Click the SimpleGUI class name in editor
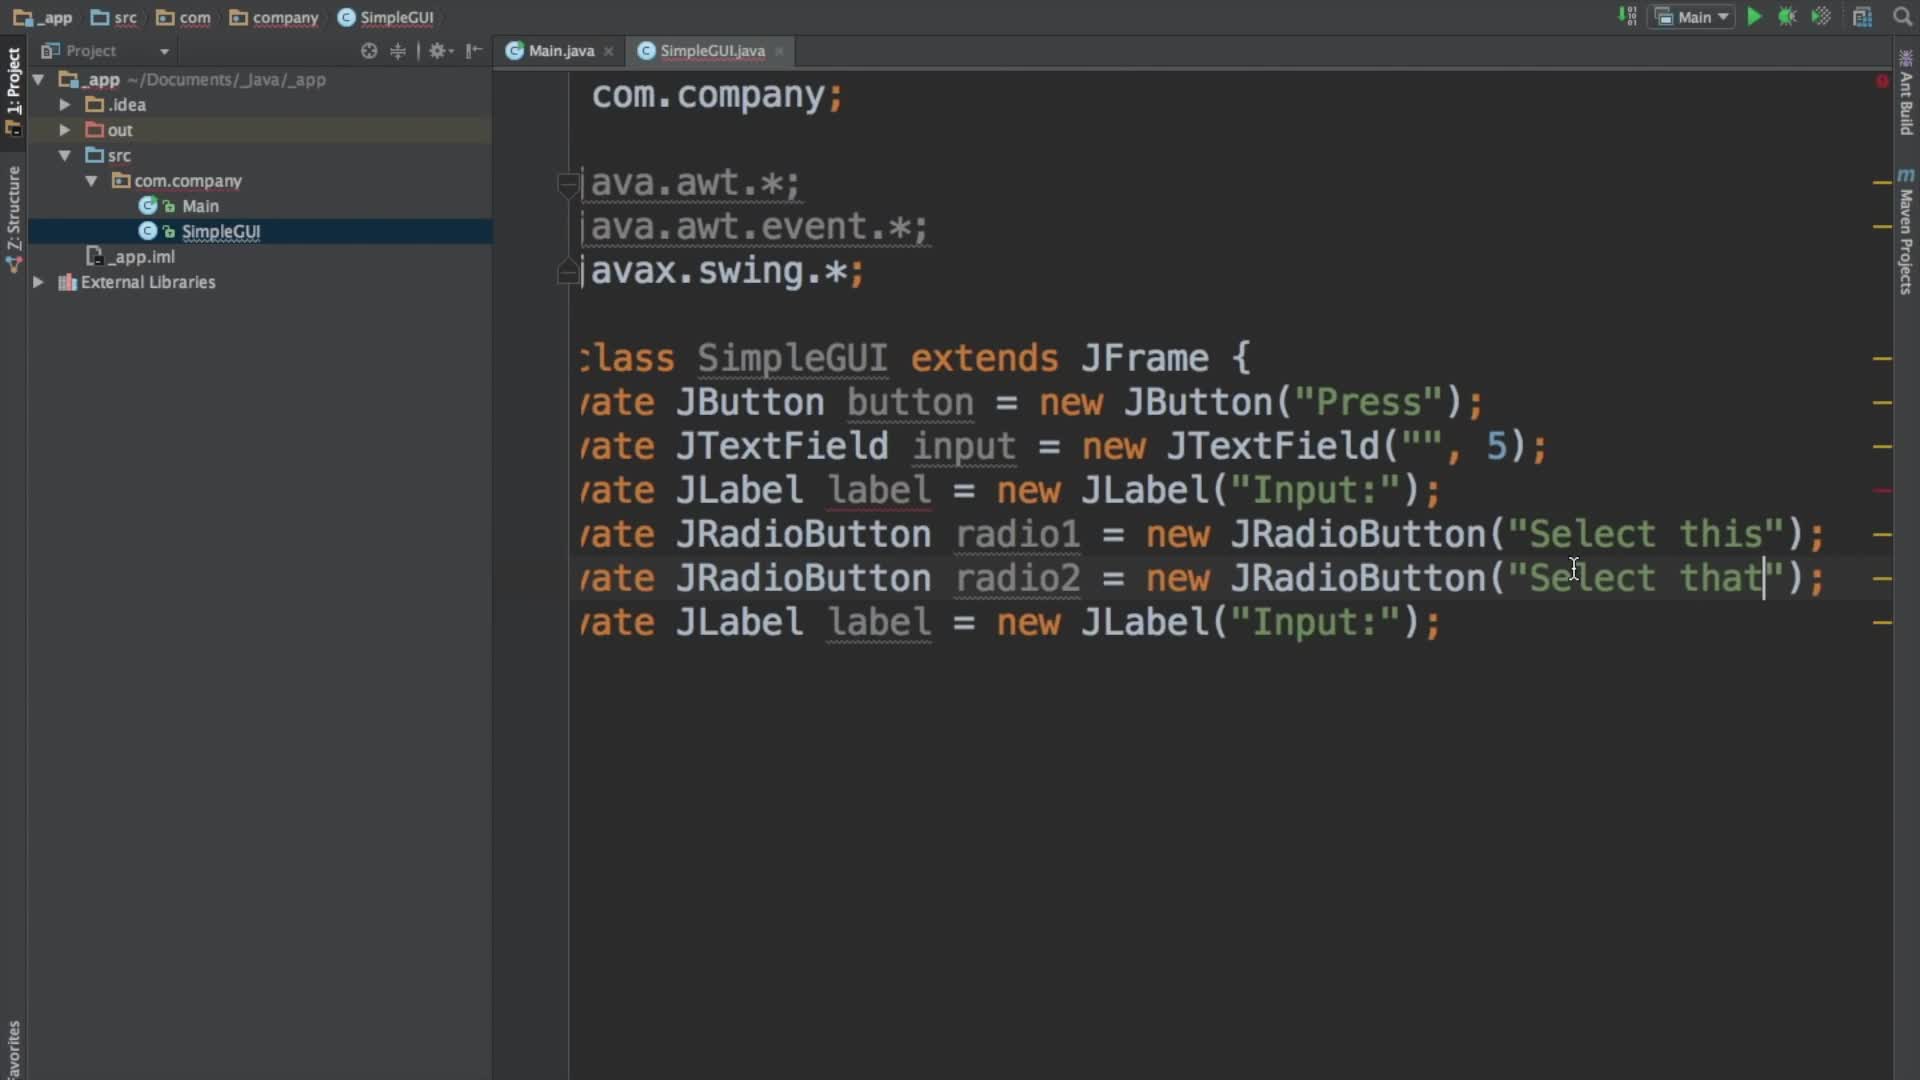The height and width of the screenshot is (1080, 1920). click(x=792, y=358)
